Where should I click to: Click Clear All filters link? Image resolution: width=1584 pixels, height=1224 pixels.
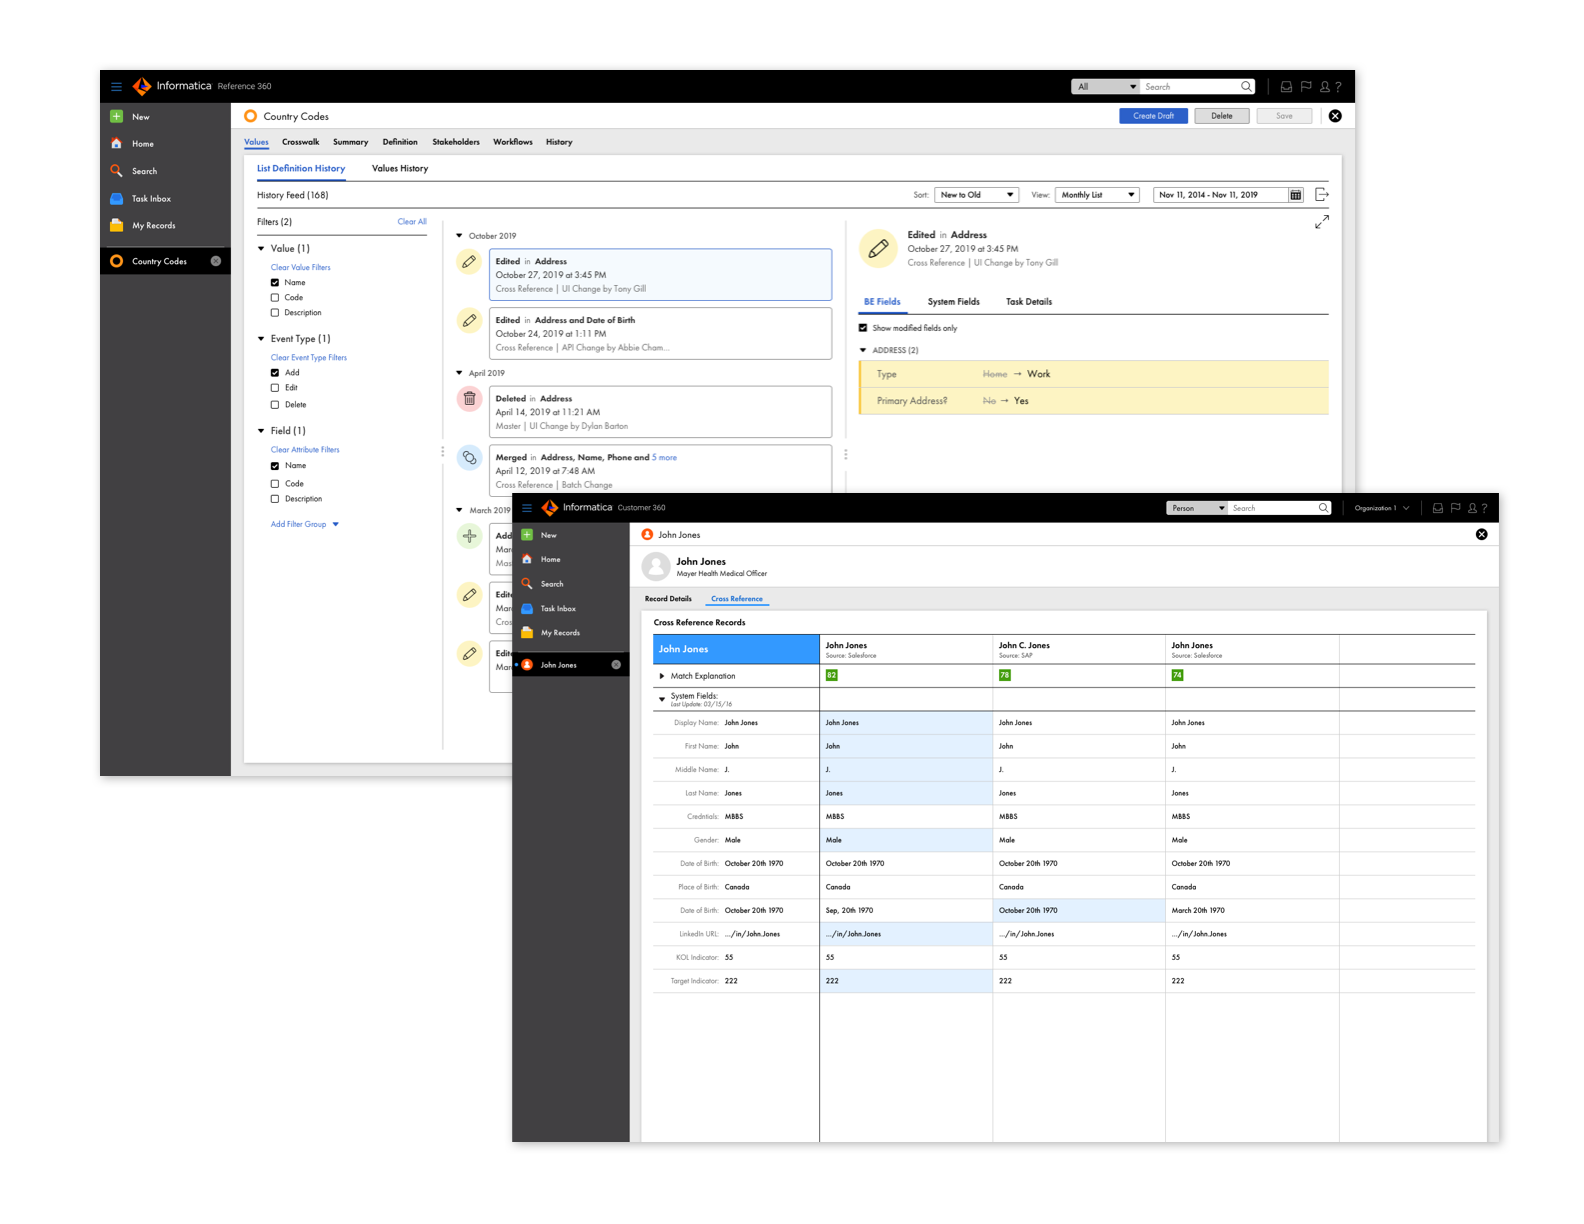click(x=412, y=222)
